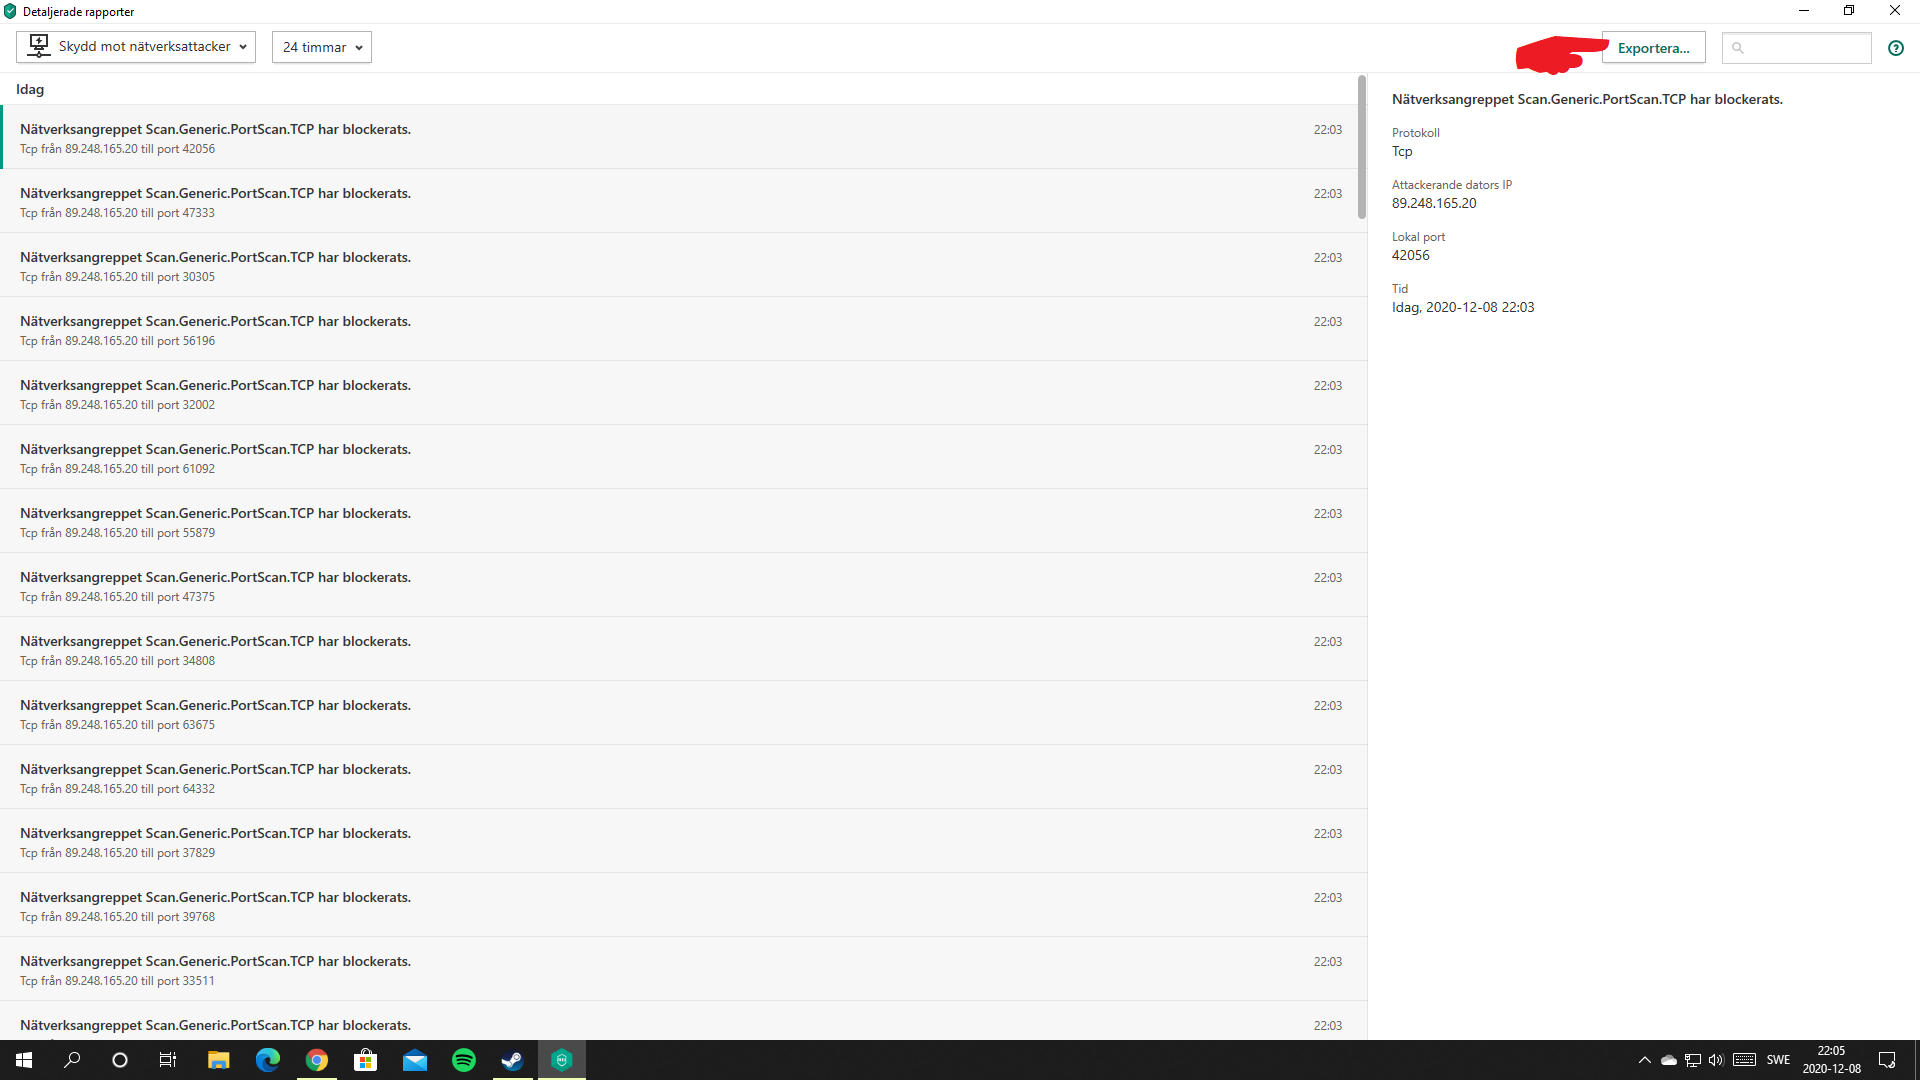Show hidden system tray icons chevron

pos(1644,1060)
